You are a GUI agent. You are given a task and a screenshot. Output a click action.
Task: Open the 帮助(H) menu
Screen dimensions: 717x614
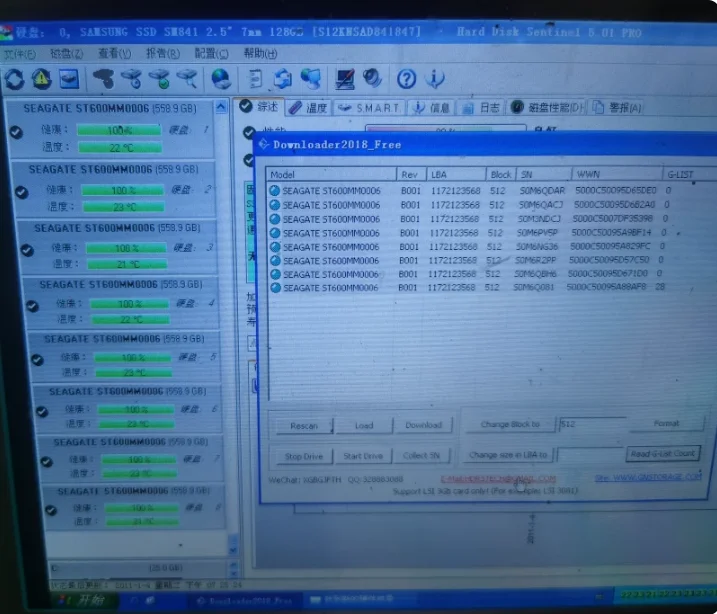coord(260,53)
